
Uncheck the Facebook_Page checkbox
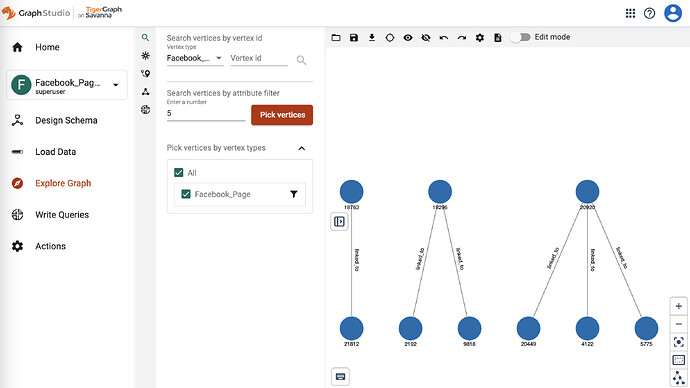click(x=186, y=194)
